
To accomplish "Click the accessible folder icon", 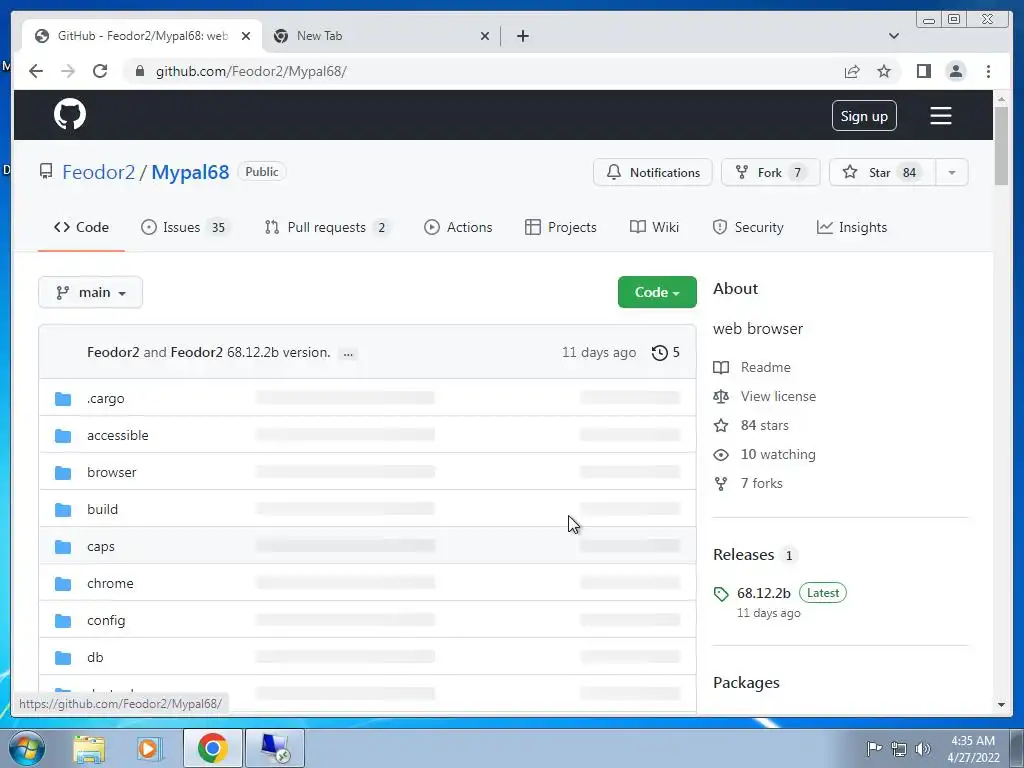I will (x=63, y=436).
